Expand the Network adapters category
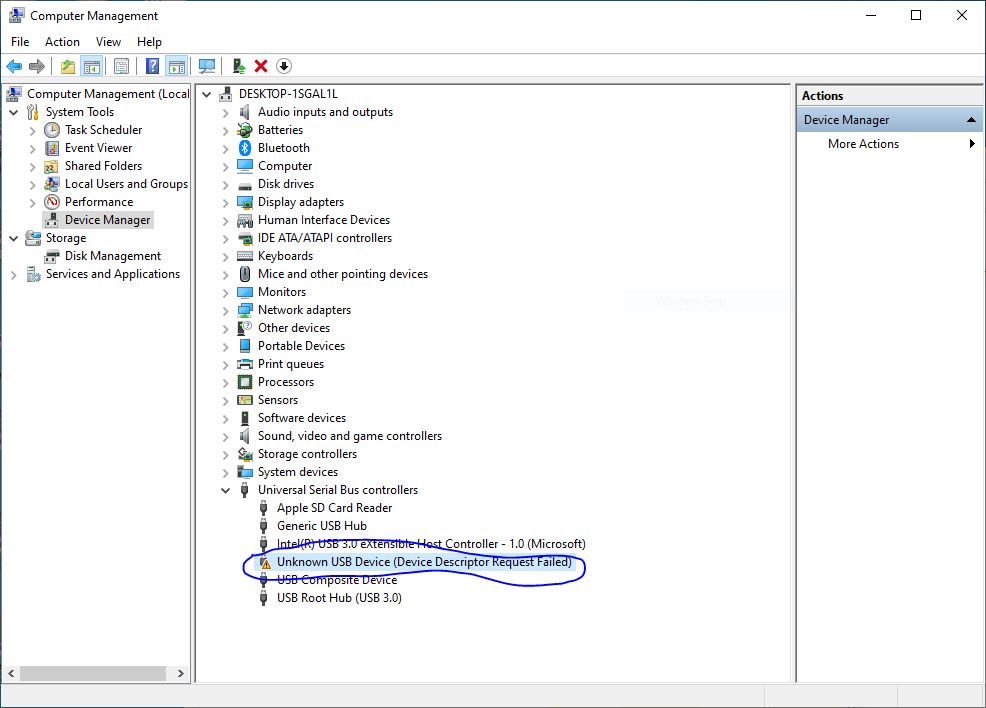Viewport: 986px width, 708px height. (225, 311)
